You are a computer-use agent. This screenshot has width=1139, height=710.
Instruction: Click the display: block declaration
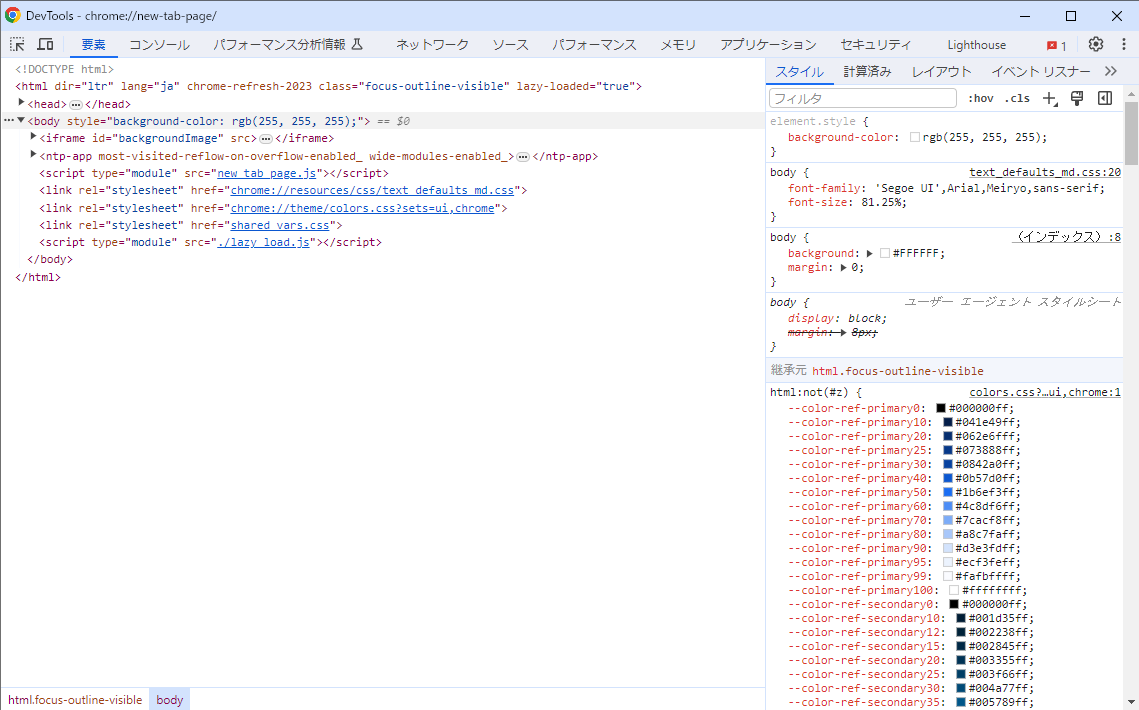(x=837, y=318)
